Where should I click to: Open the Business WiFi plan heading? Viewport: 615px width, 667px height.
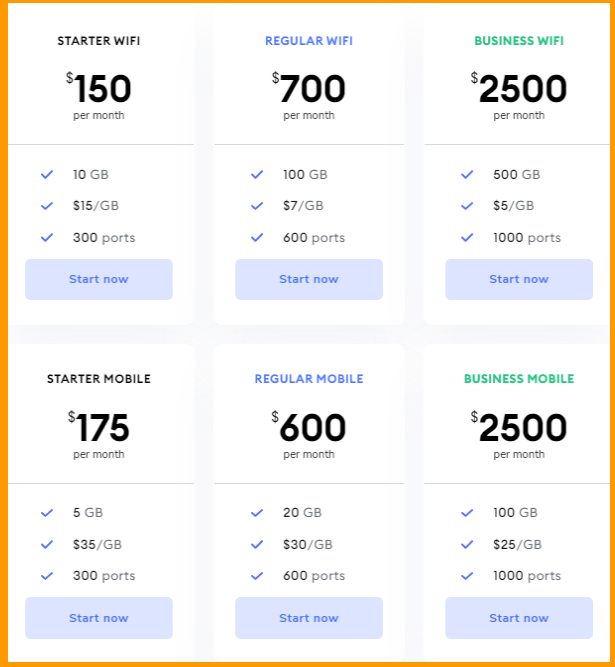518,41
